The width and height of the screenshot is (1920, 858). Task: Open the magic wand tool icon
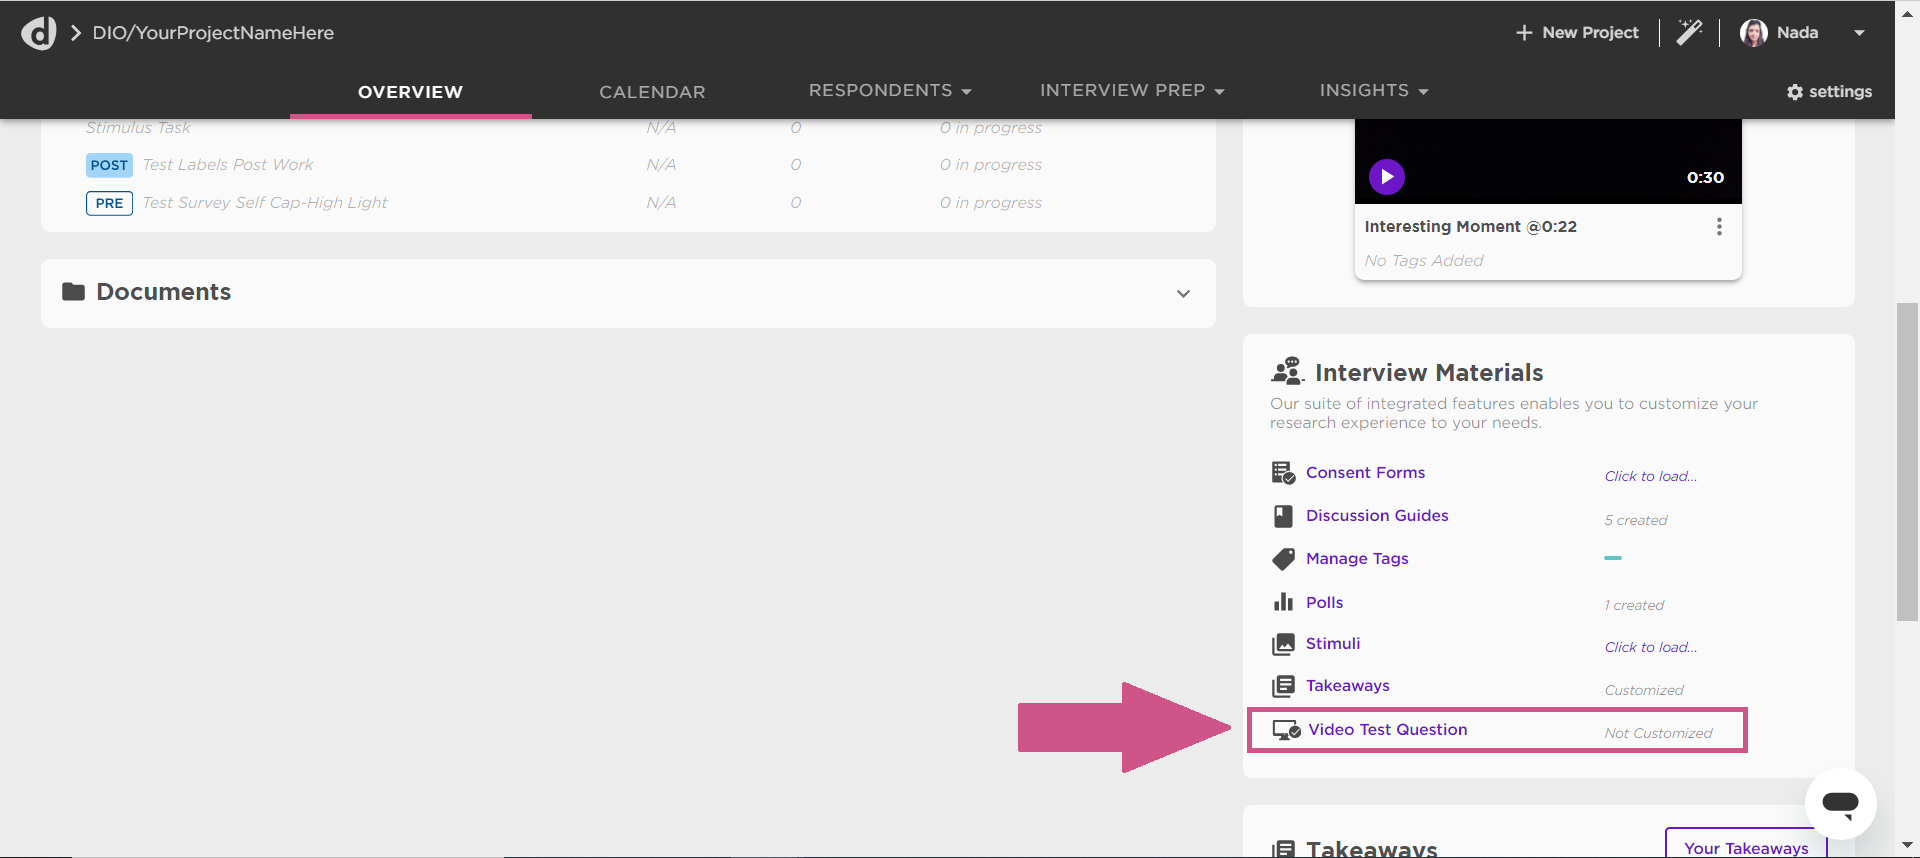(x=1689, y=33)
